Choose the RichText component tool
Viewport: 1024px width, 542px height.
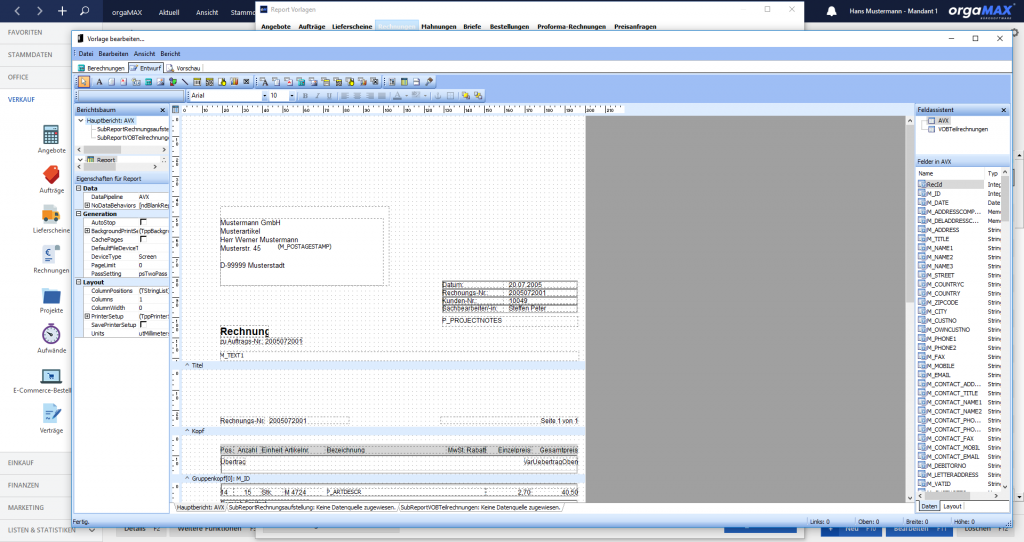tap(123, 82)
